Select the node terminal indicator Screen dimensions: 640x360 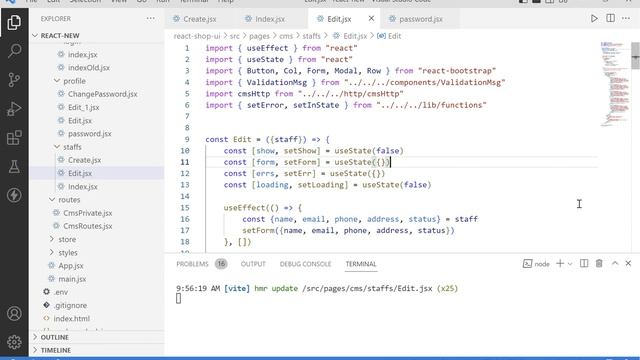coord(536,264)
